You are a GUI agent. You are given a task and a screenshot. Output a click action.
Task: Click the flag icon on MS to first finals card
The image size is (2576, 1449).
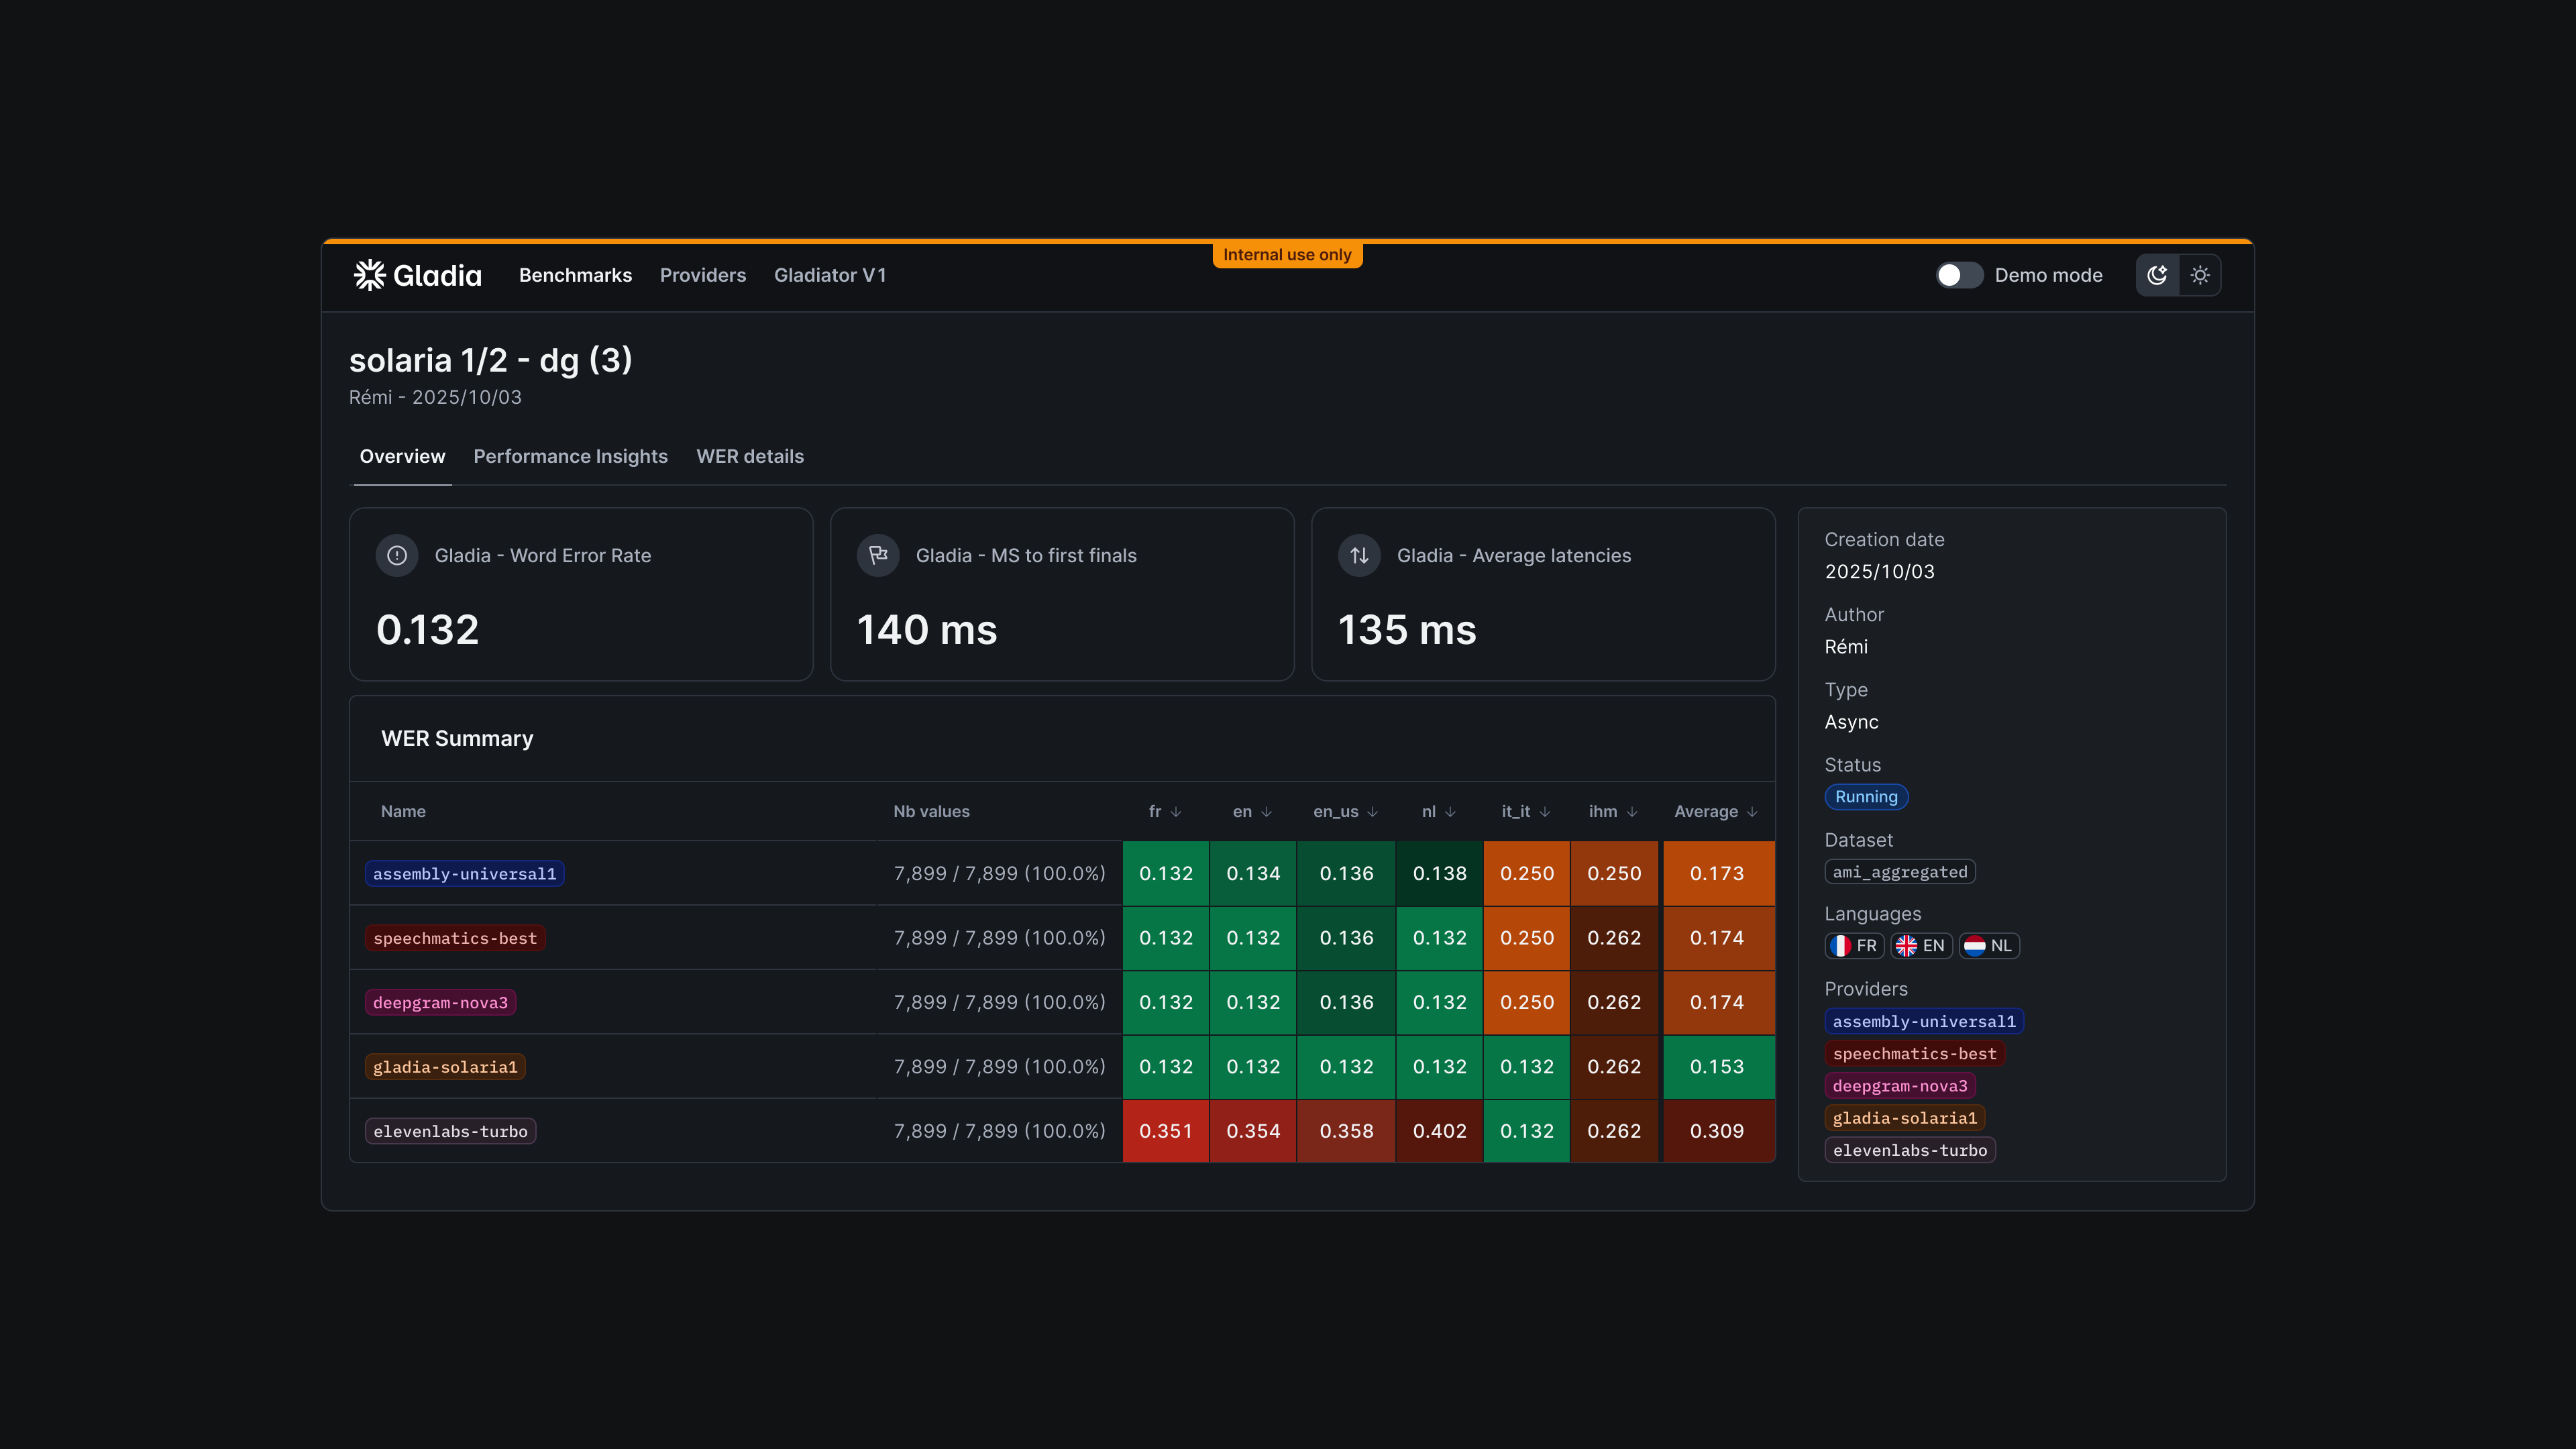pyautogui.click(x=877, y=555)
